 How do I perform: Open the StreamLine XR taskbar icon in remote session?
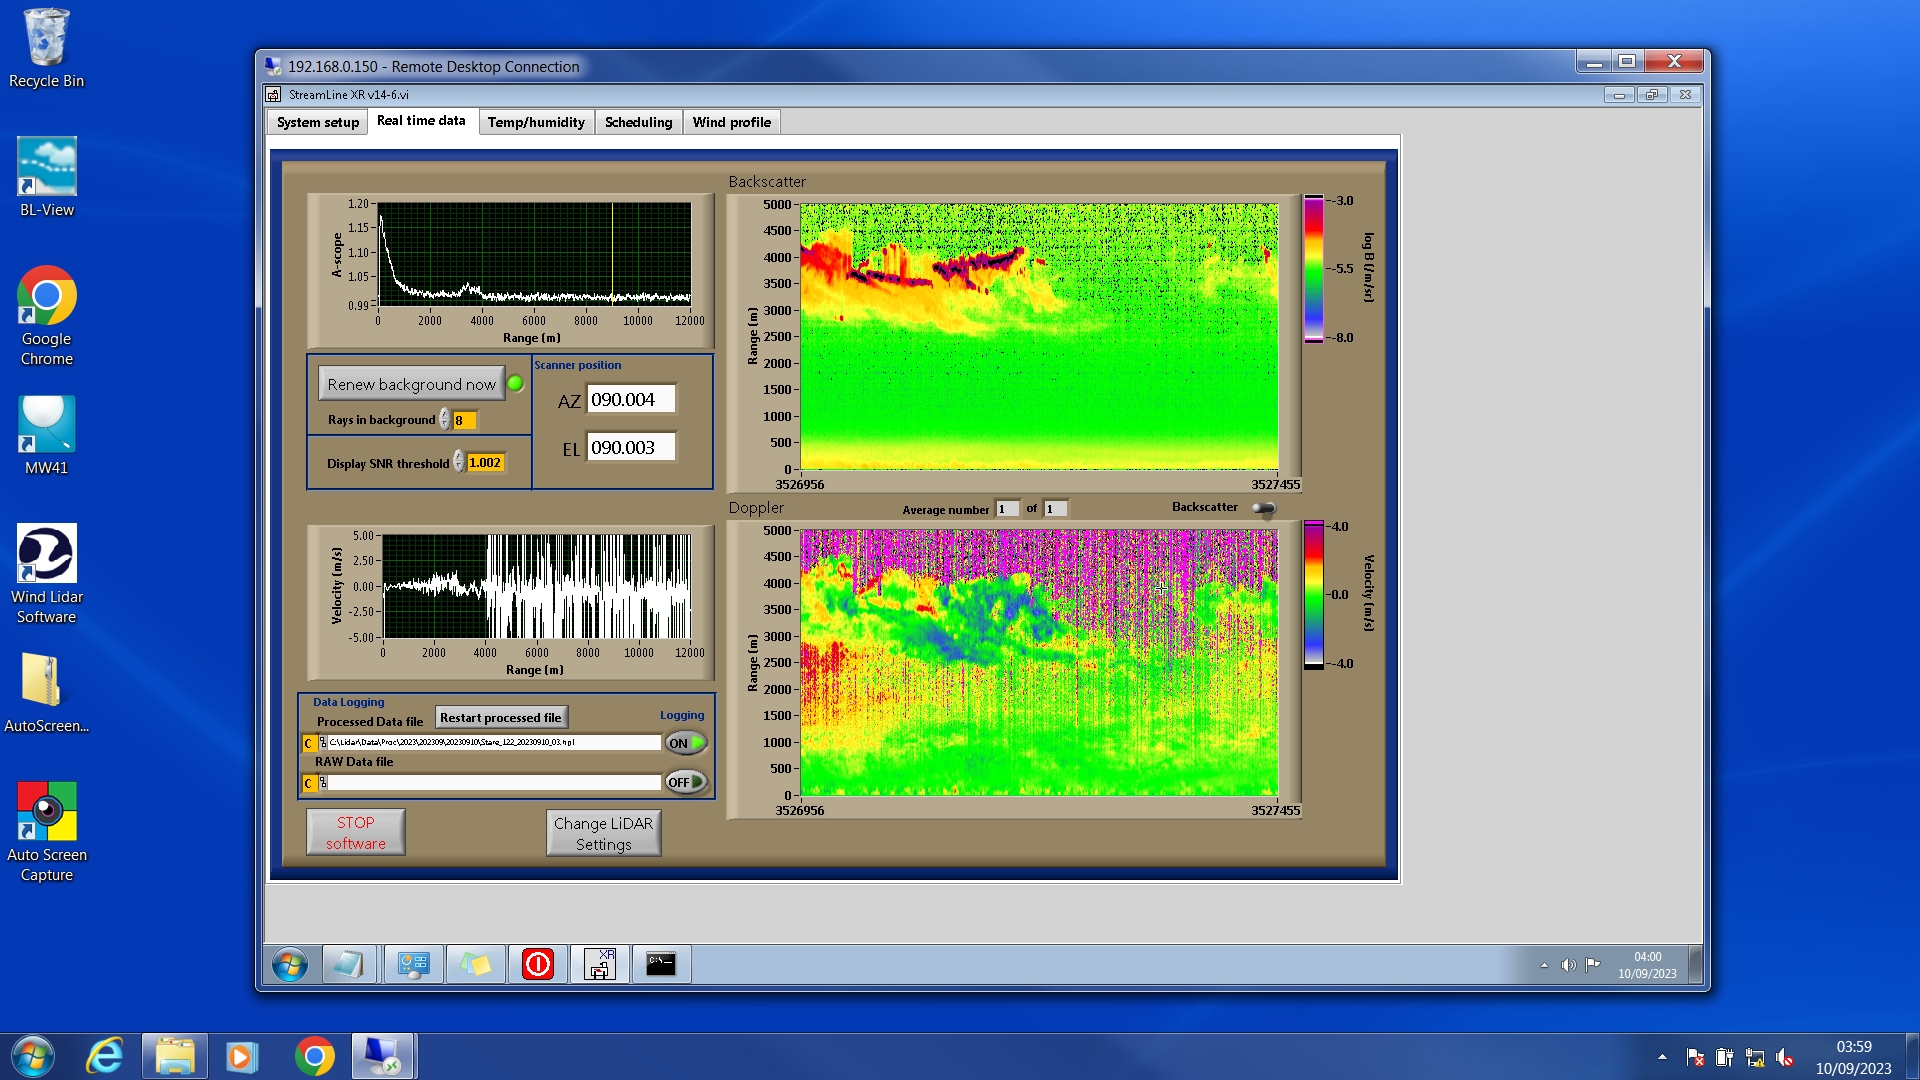(600, 965)
